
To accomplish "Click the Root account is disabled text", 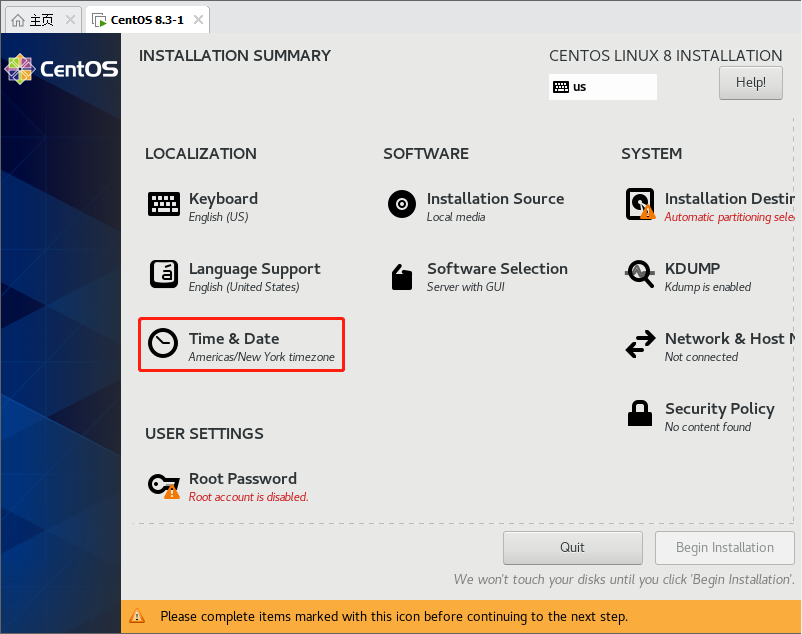I will (x=249, y=497).
